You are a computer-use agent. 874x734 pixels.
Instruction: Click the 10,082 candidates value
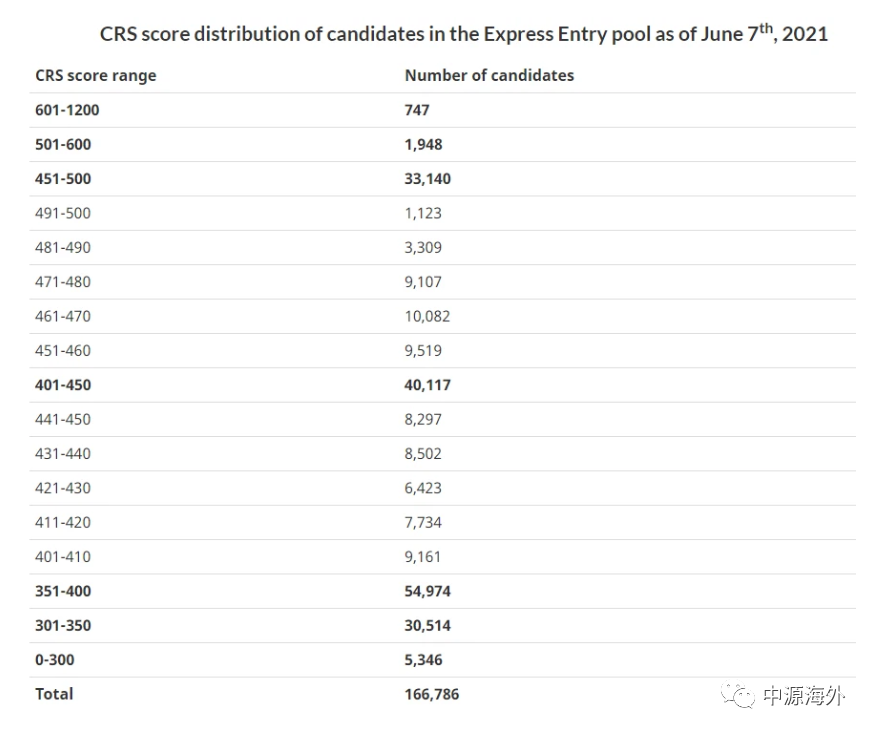tap(427, 316)
